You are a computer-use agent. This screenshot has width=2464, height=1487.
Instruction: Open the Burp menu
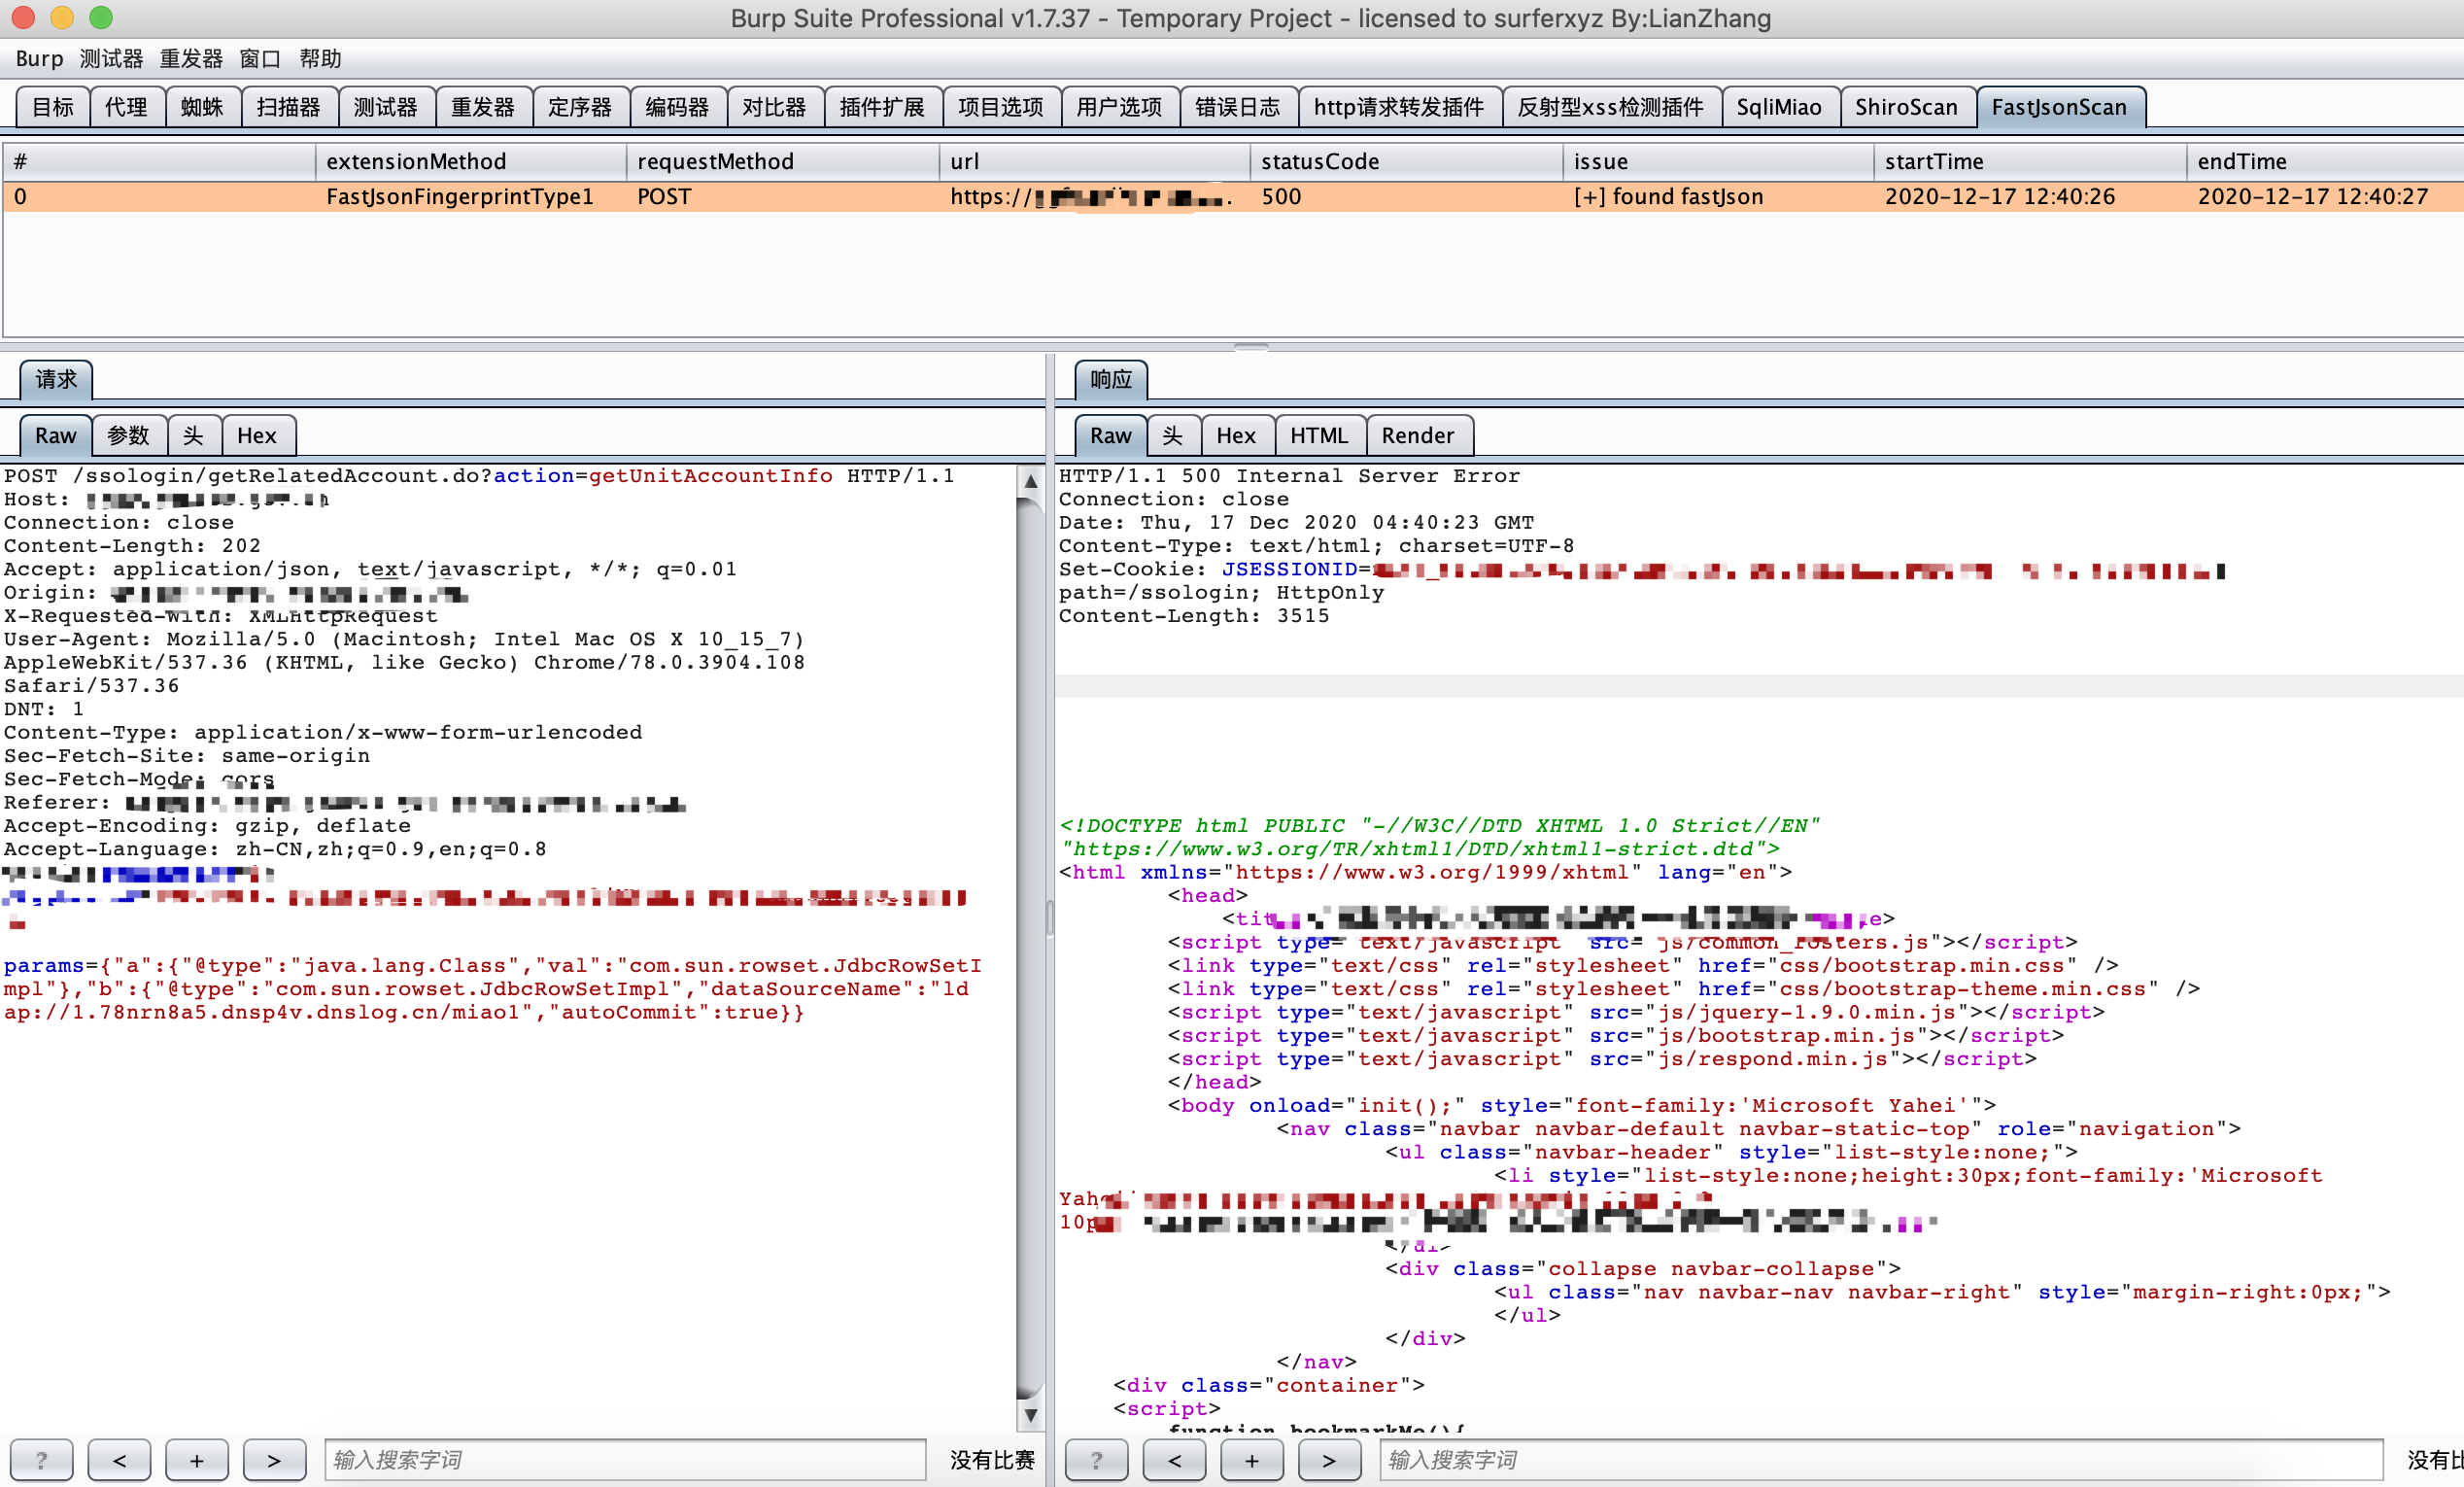click(x=39, y=59)
